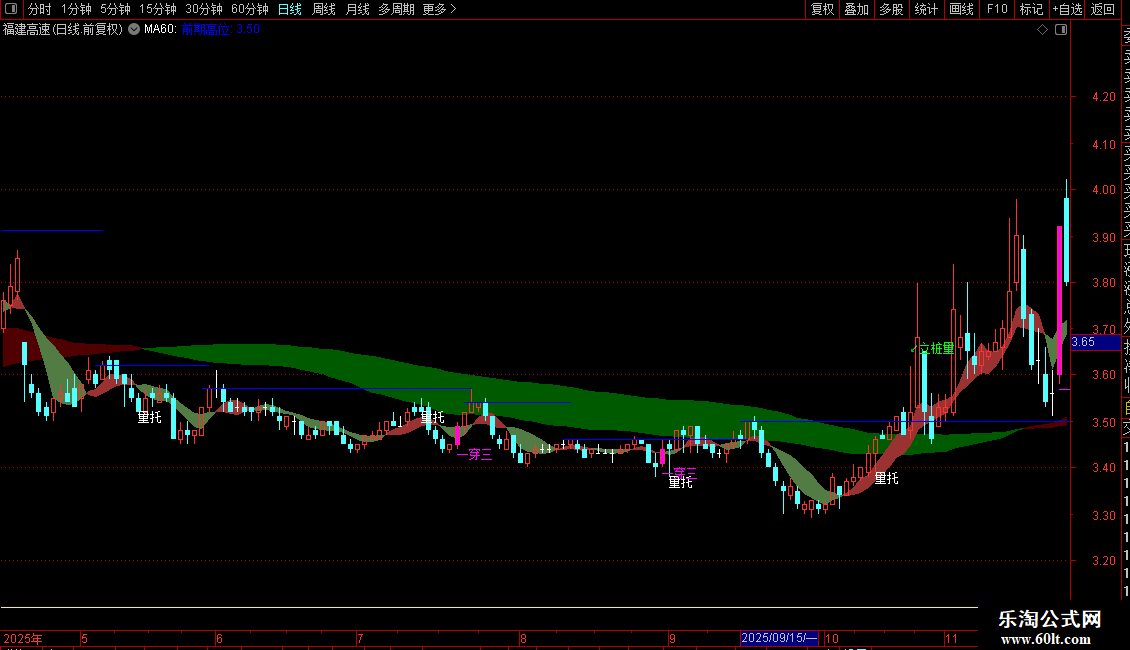Switch to 分时 intraday view
Viewport: 1130px width, 650px height.
pyautogui.click(x=40, y=9)
